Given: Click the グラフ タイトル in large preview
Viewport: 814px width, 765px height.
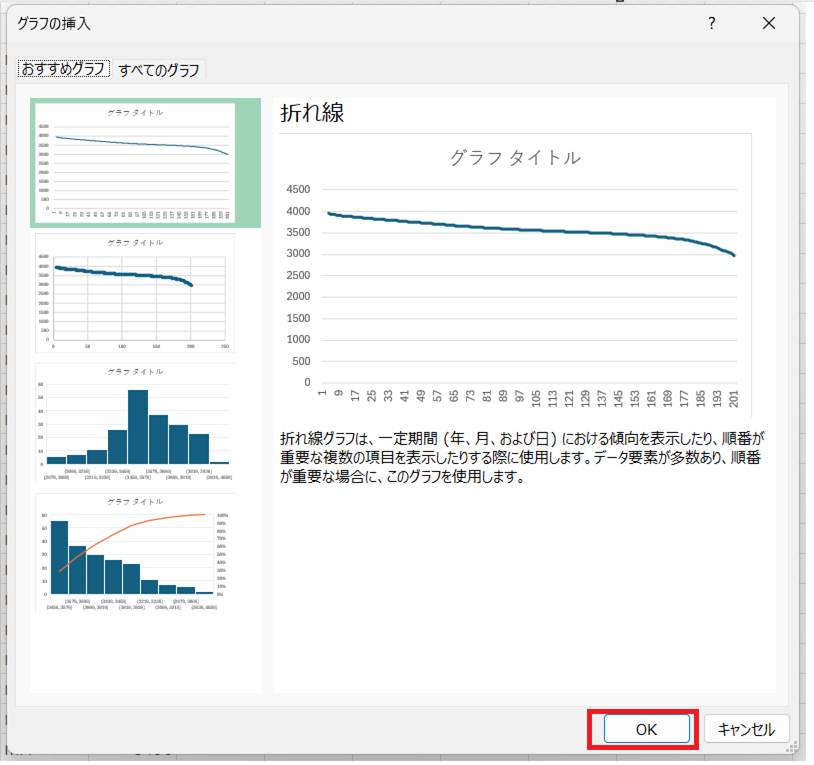Looking at the screenshot, I should tap(515, 157).
